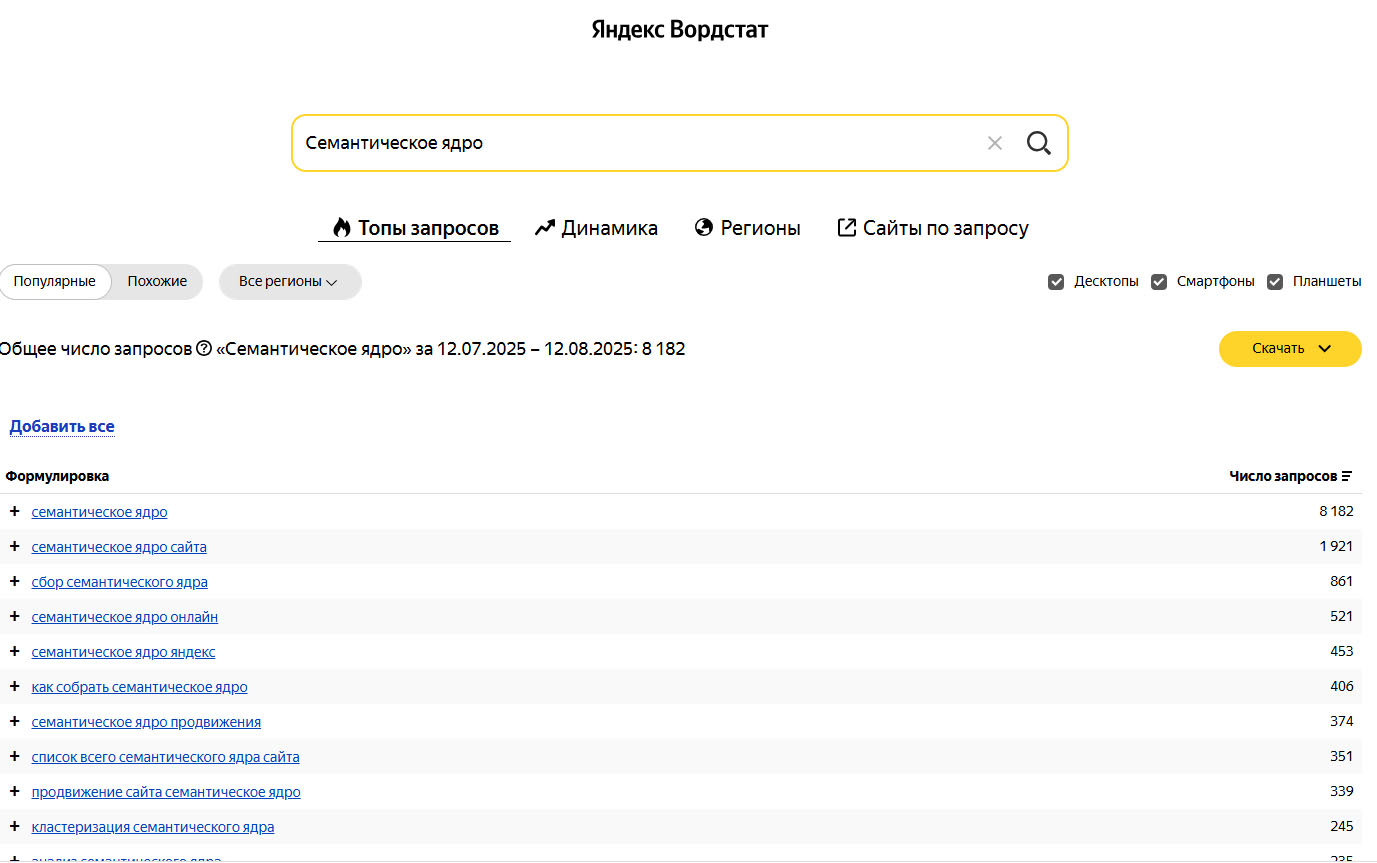Click the 351 query count value
Screen dimensions: 1377x863
pos(1341,756)
